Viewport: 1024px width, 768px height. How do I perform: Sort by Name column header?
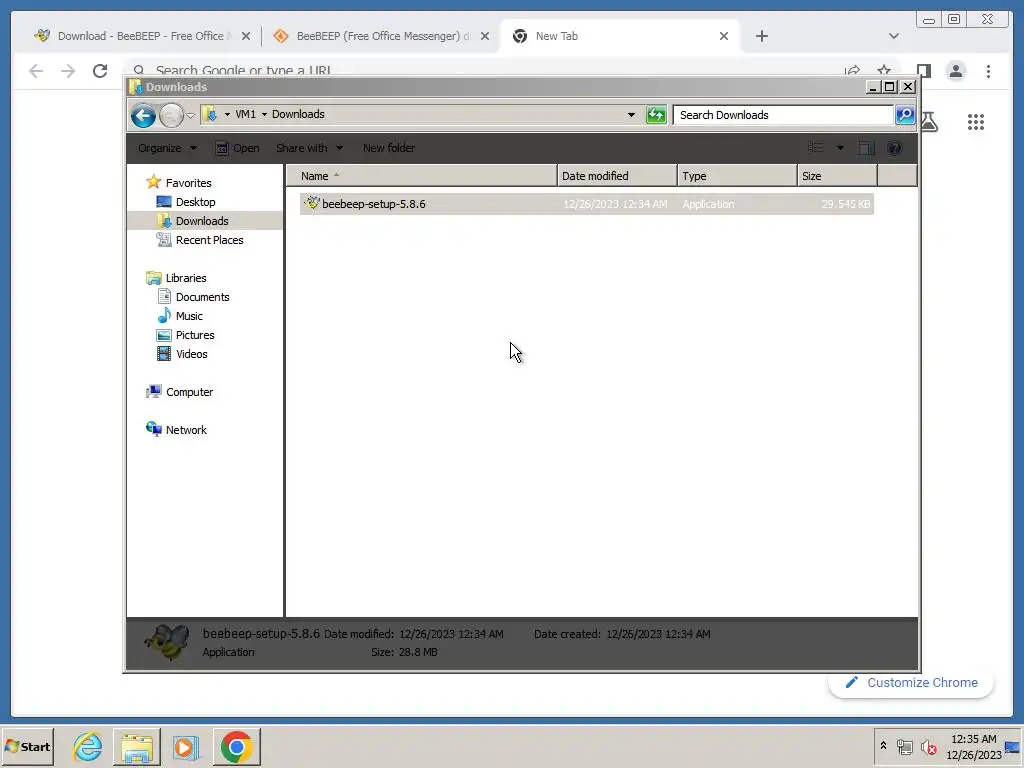(421, 176)
